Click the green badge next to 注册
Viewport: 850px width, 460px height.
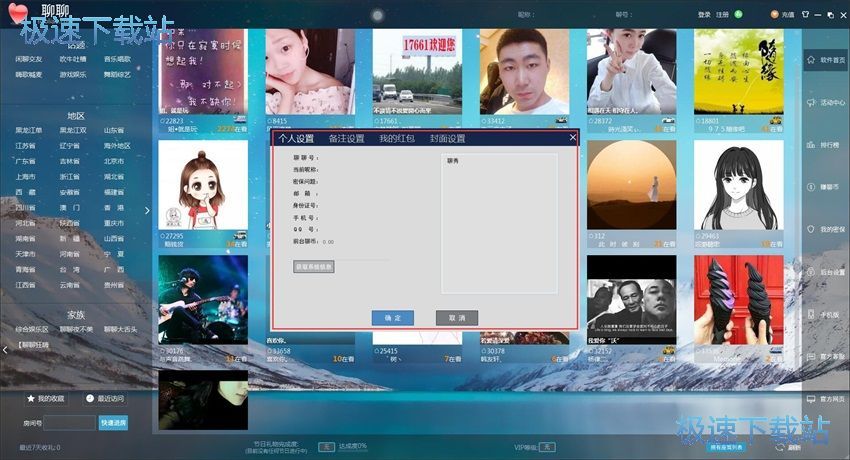738,15
